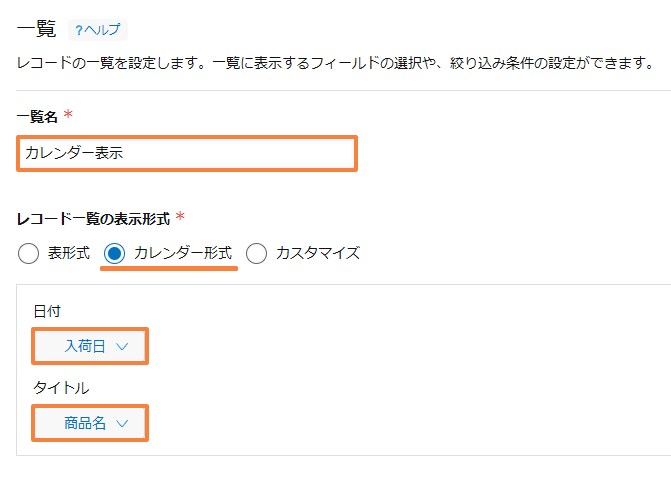
Task: Click the chevron arrow next to 入荷日
Action: 122,346
